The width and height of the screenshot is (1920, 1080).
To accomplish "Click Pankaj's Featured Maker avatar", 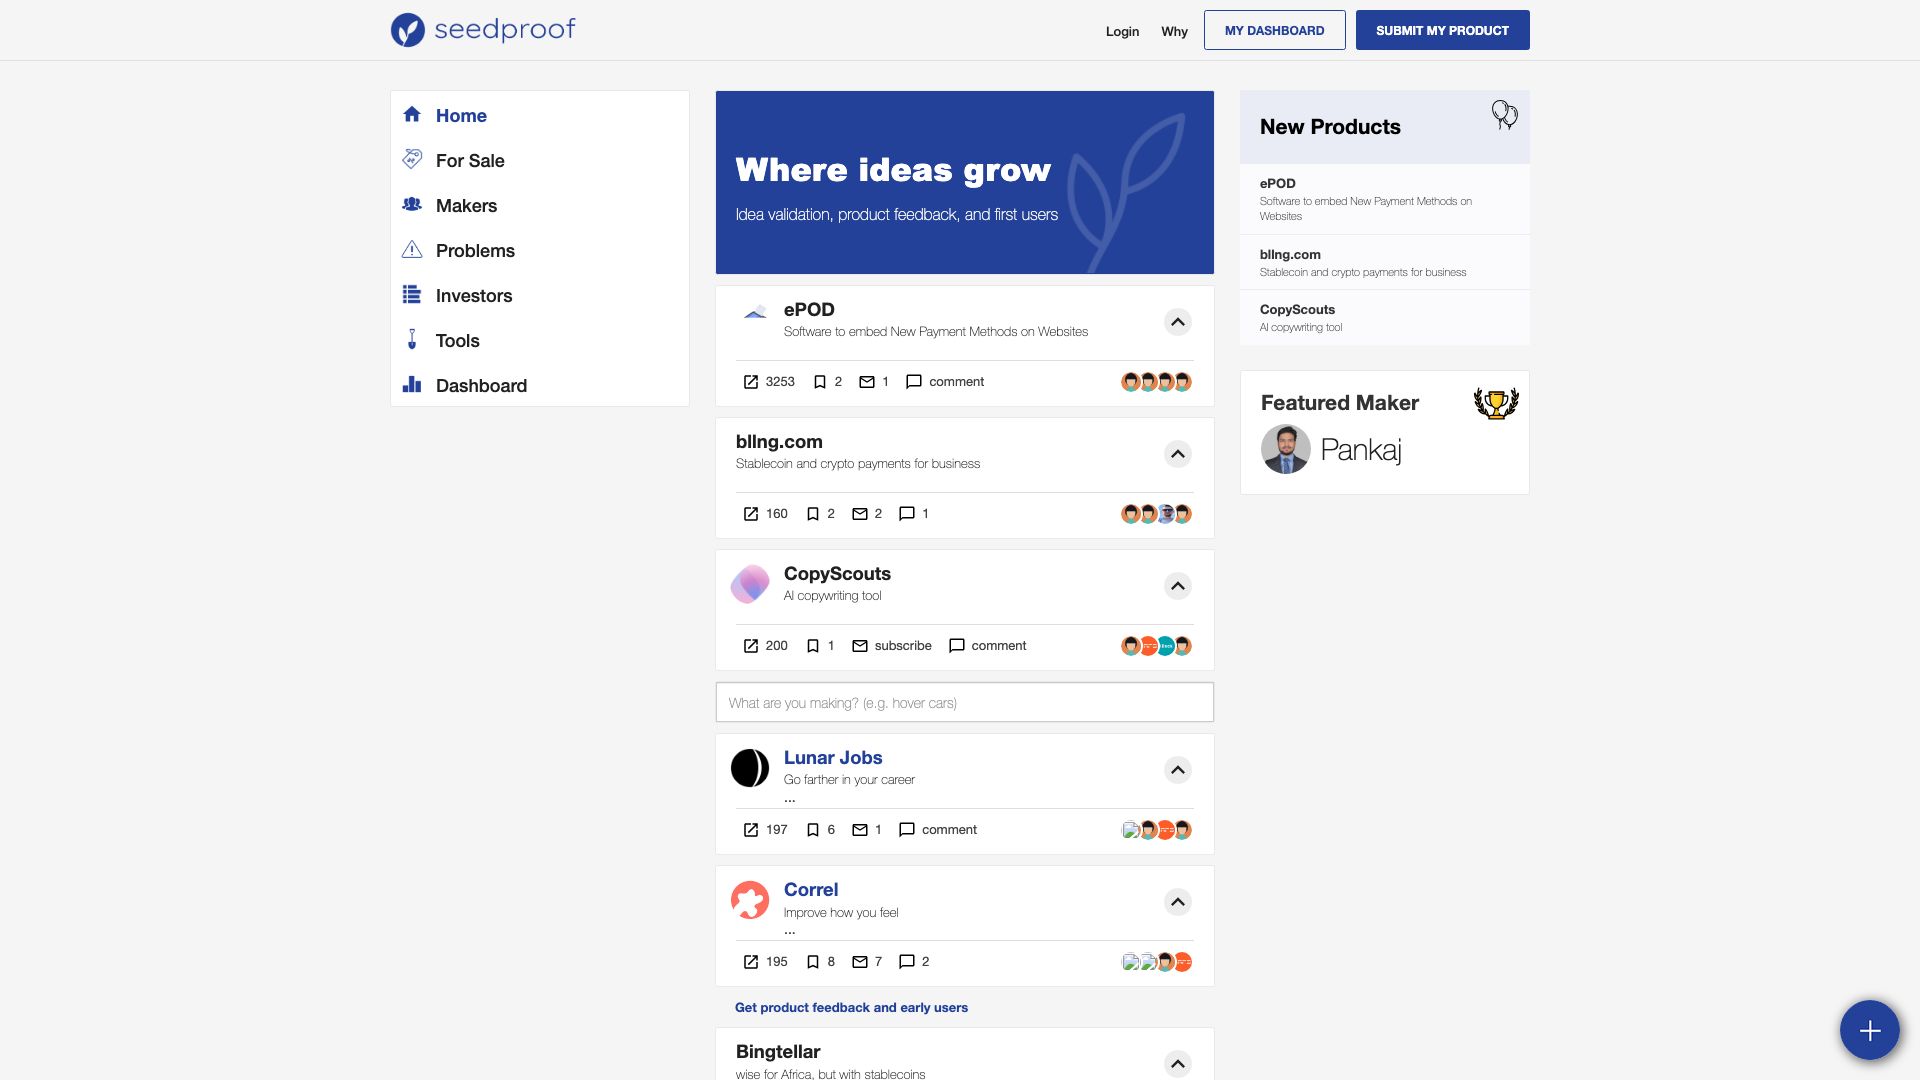I will pos(1286,449).
